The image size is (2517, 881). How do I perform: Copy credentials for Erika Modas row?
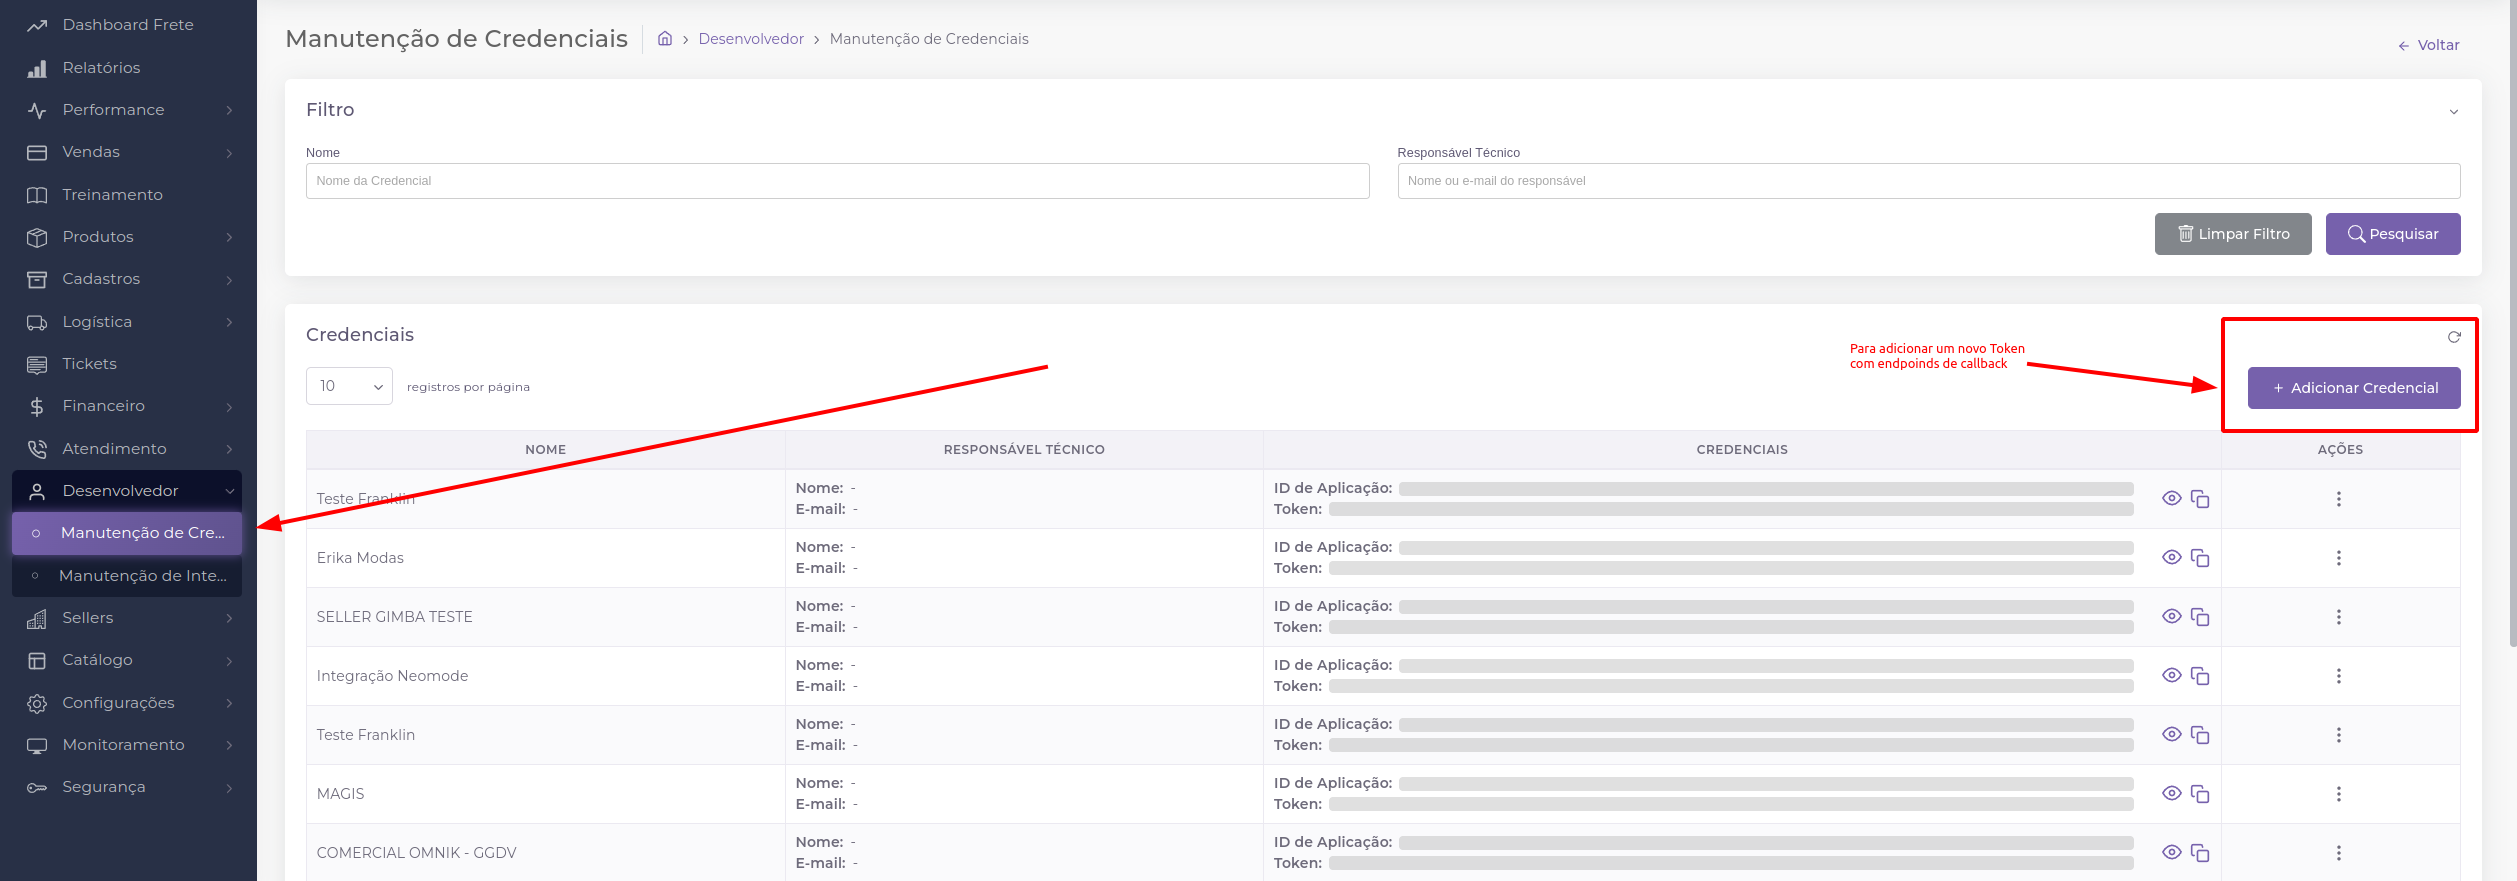[2199, 558]
